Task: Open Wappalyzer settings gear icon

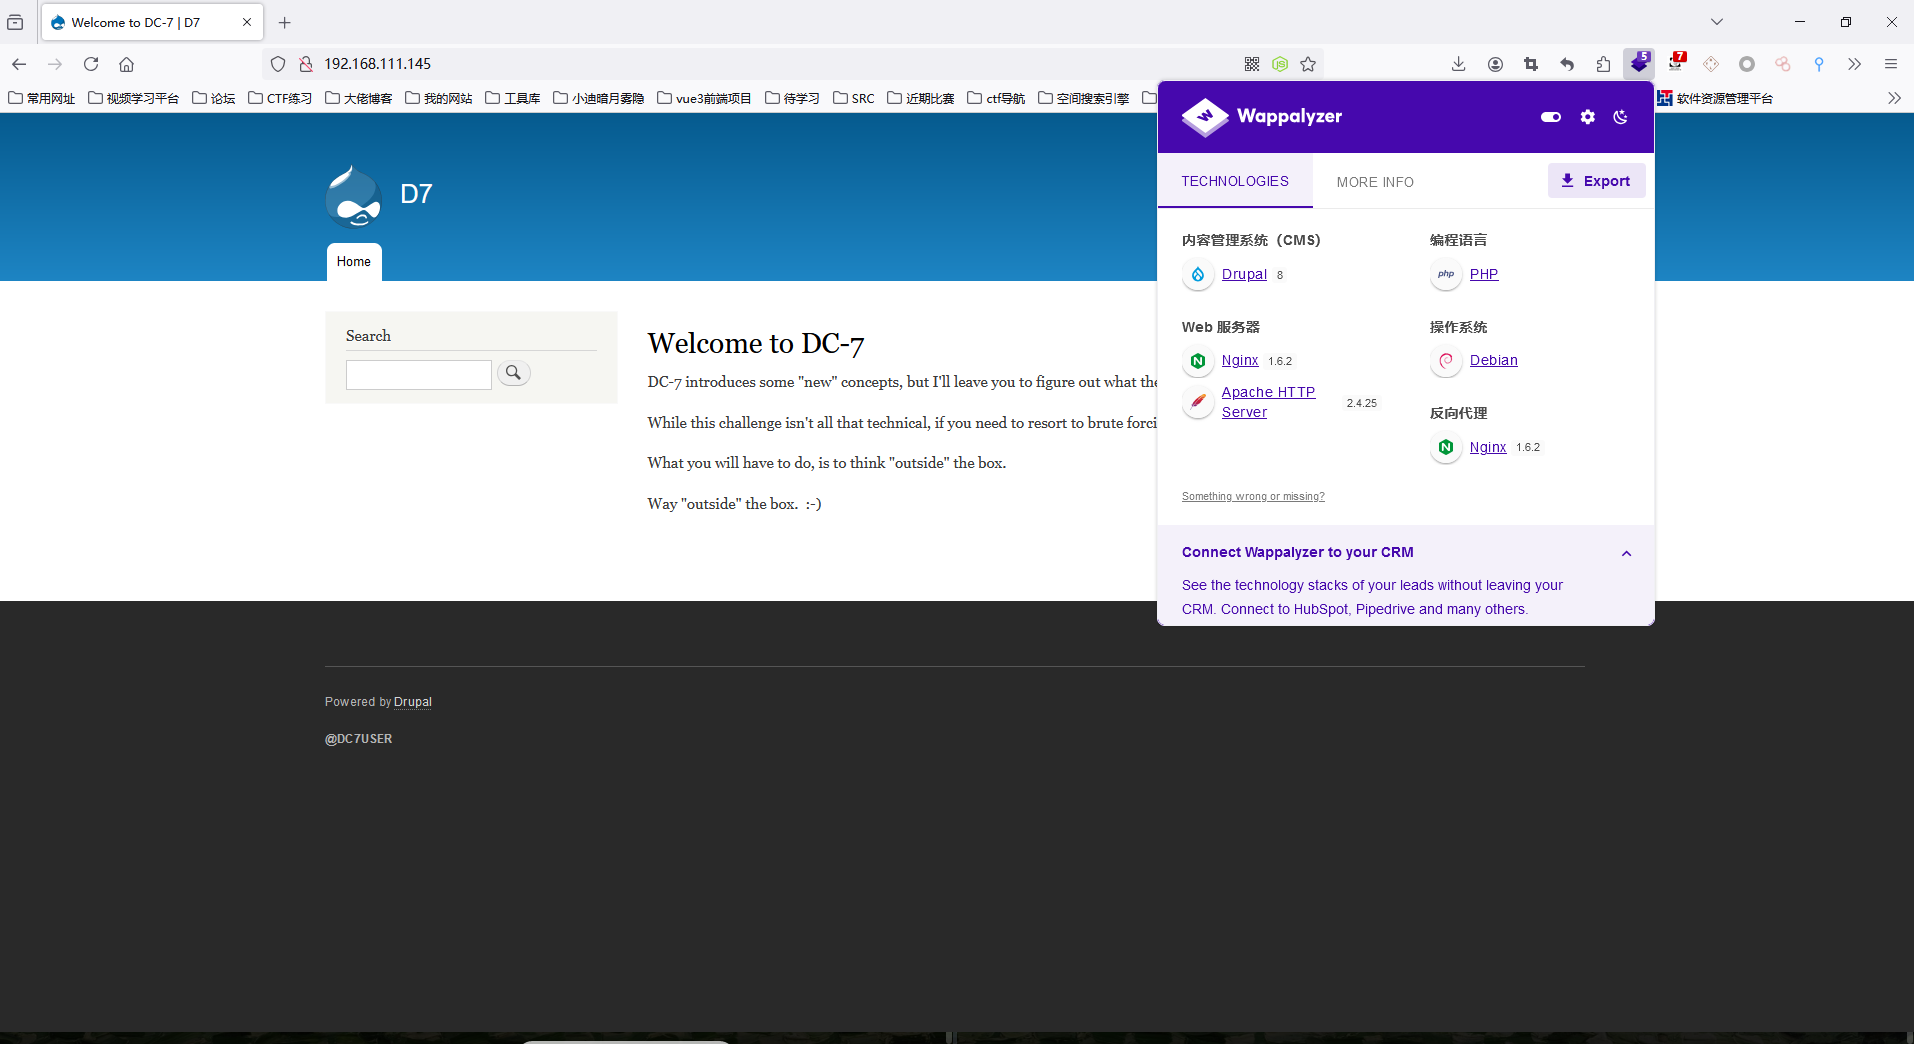Action: 1587,117
